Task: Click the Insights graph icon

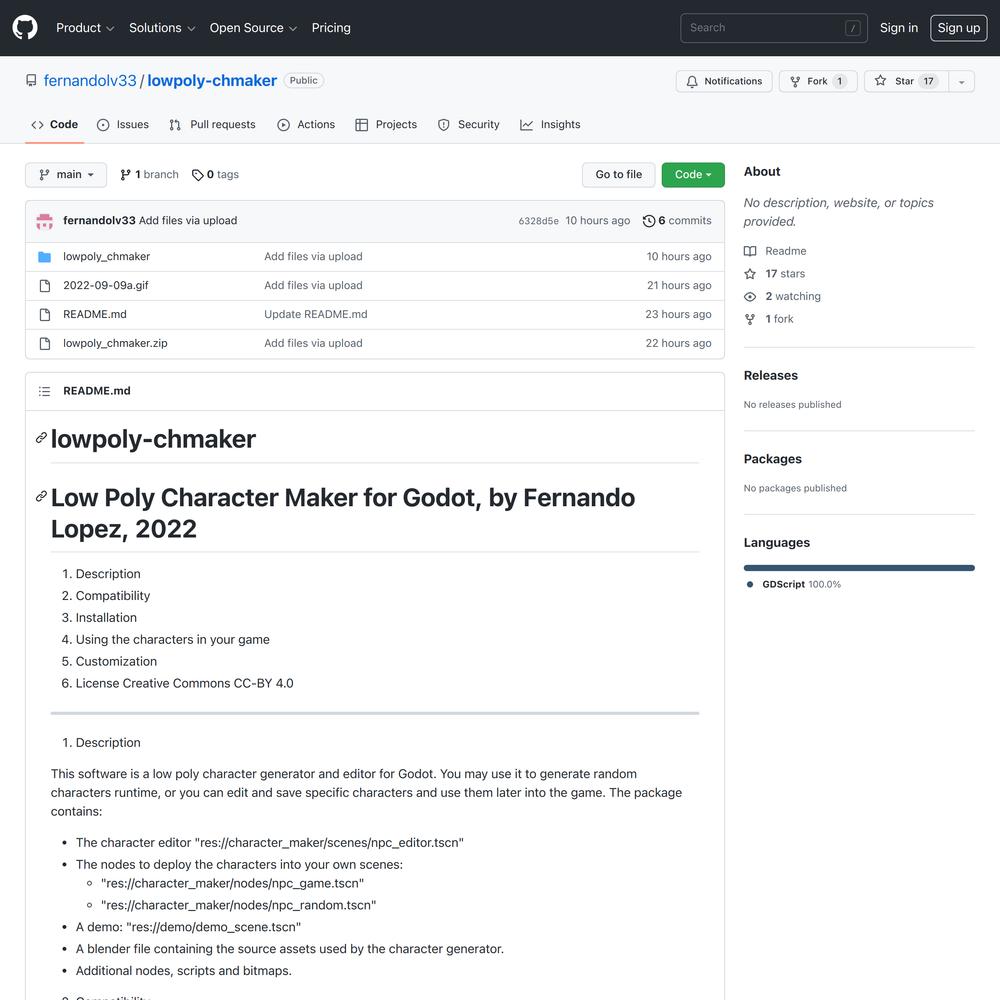Action: pos(526,125)
